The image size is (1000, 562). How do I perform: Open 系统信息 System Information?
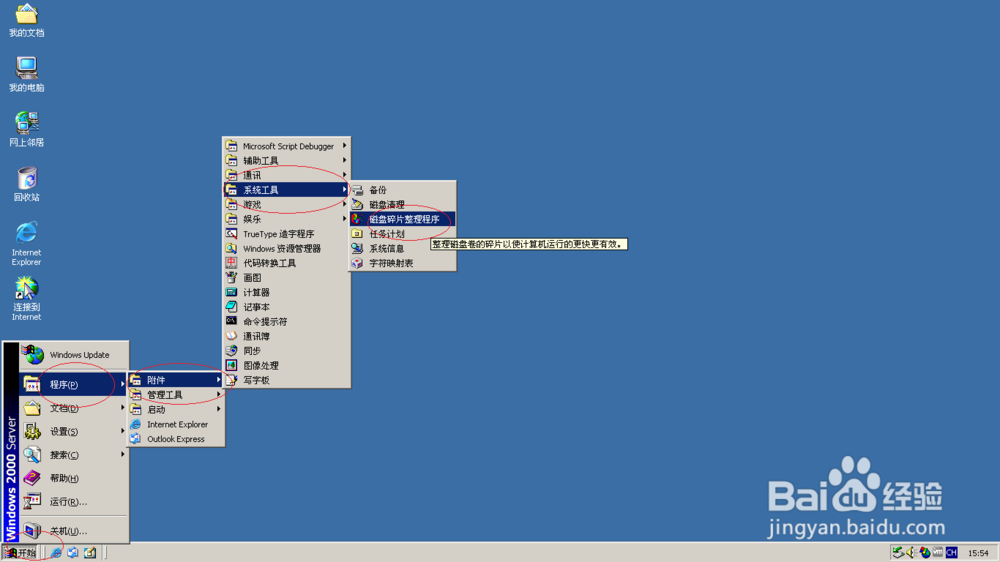402,249
